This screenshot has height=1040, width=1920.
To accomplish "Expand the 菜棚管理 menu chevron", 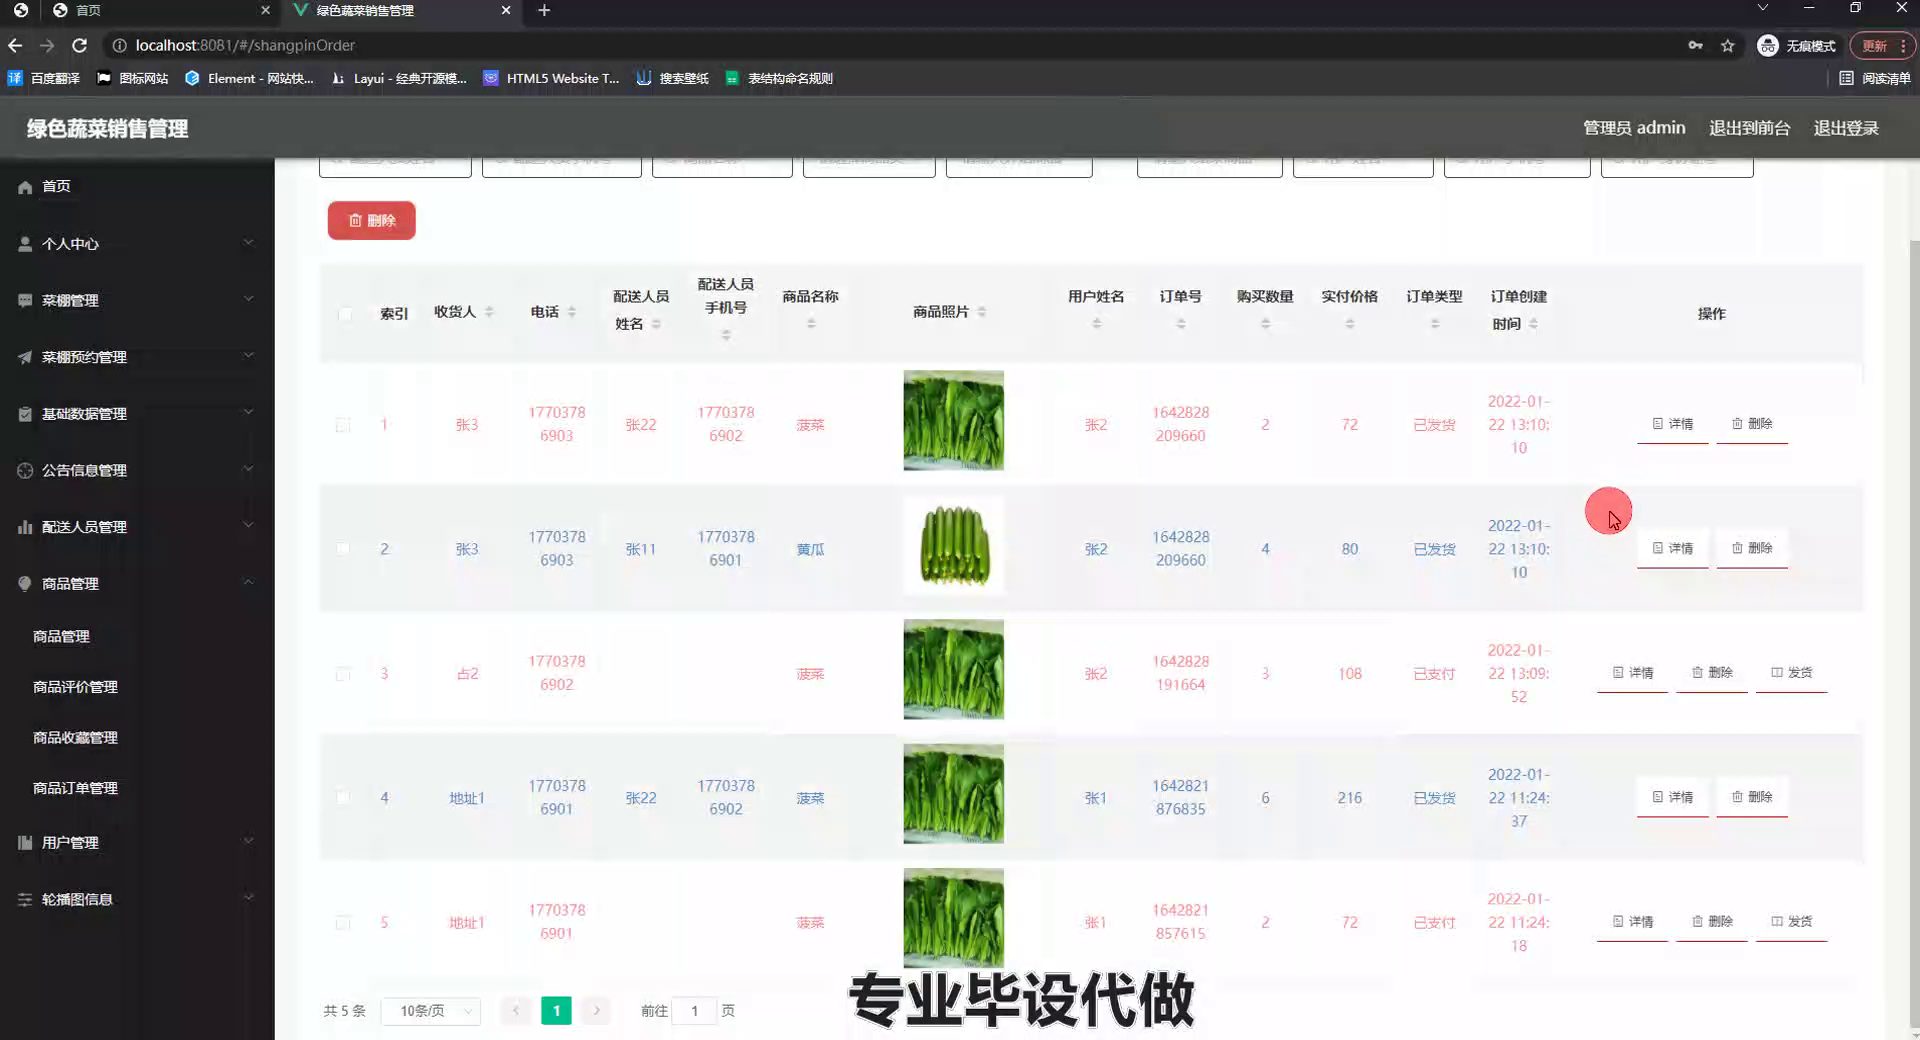I will (x=248, y=299).
